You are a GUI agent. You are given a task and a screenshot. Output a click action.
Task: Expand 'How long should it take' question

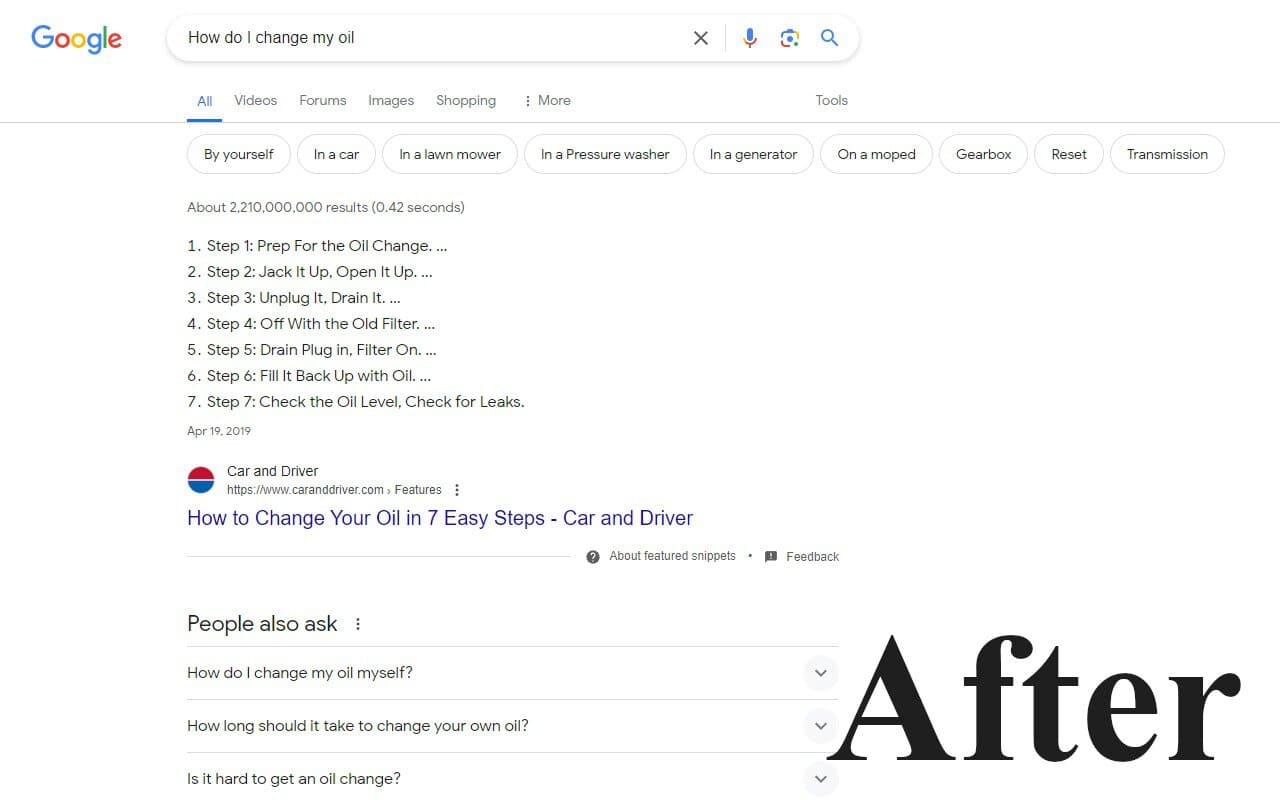point(820,726)
